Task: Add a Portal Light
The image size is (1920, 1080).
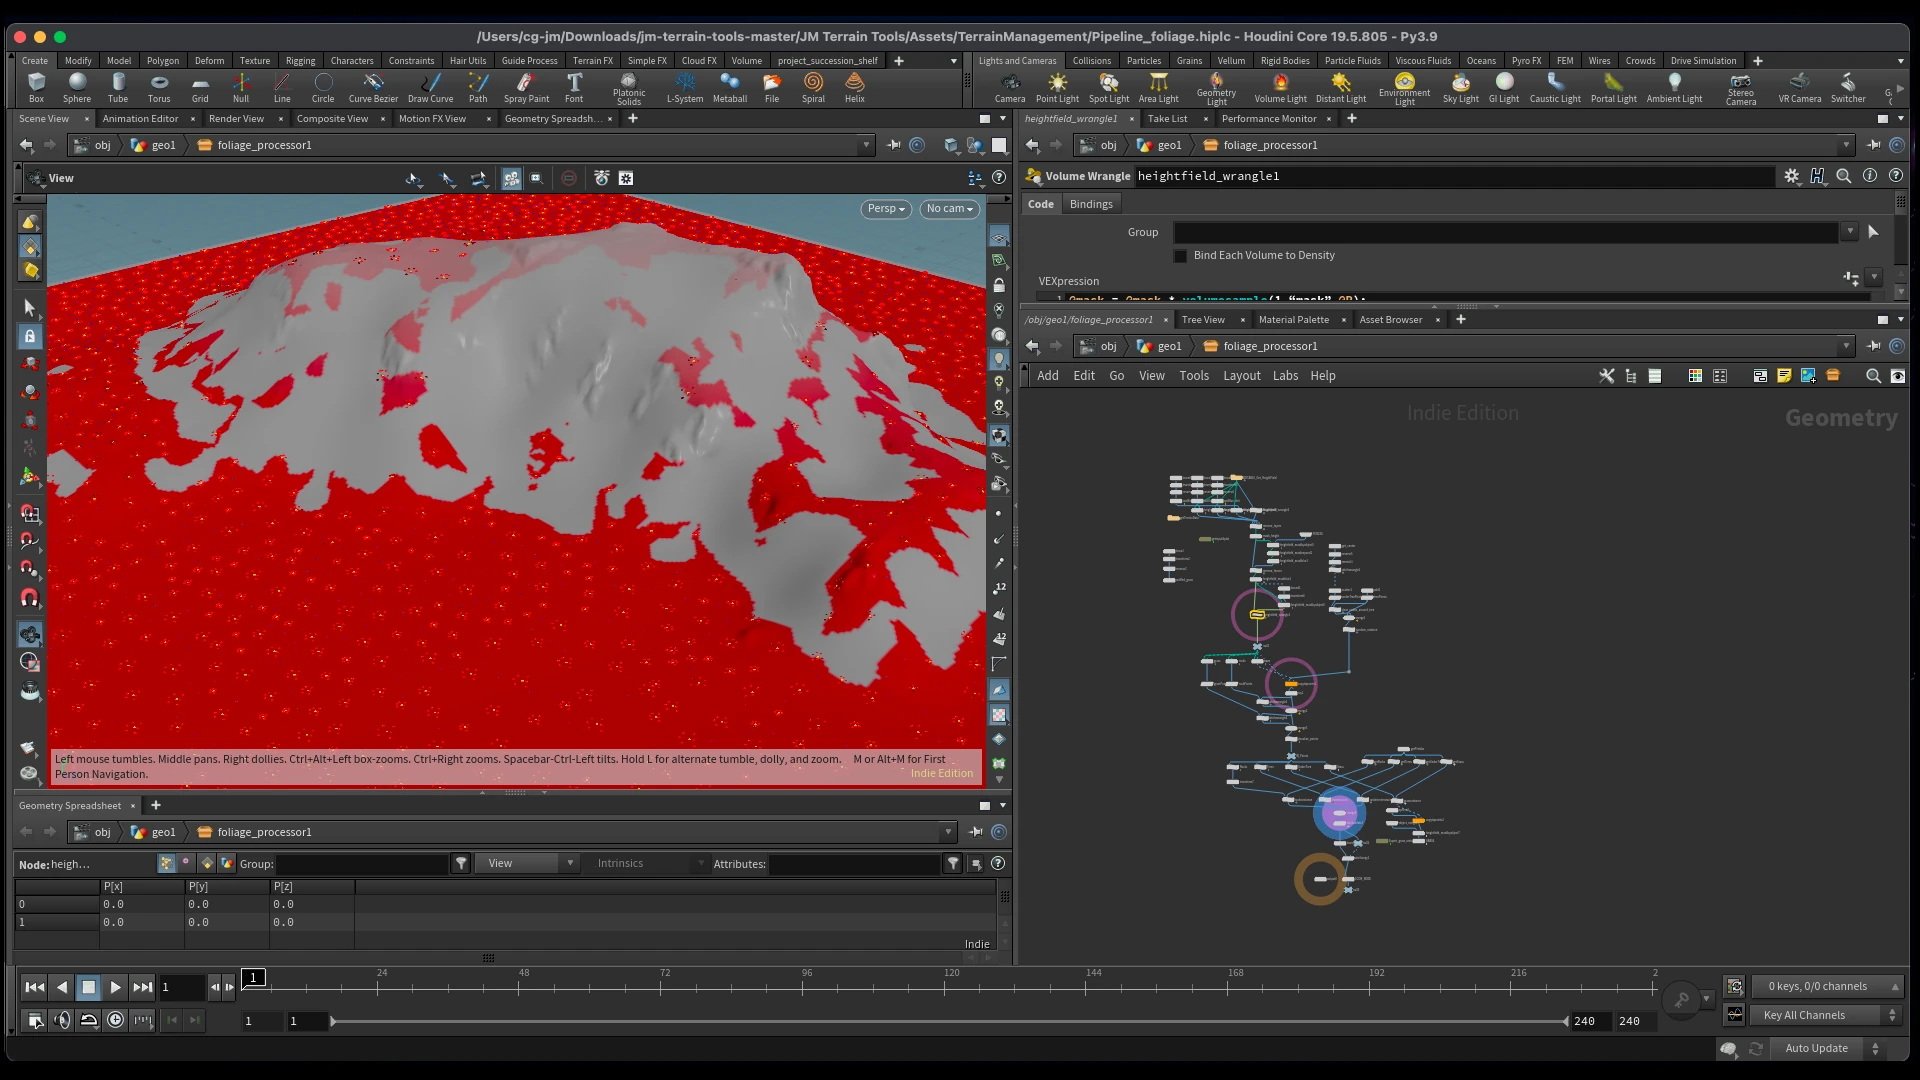Action: [x=1613, y=88]
